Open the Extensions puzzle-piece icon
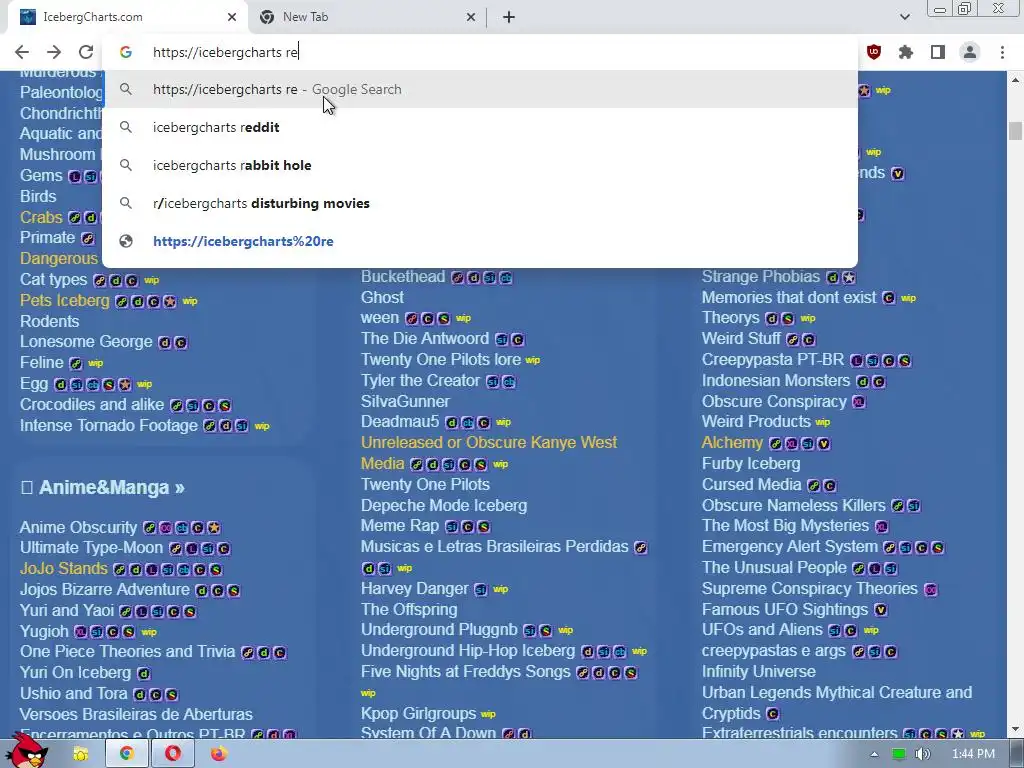The image size is (1024, 768). pos(906,52)
